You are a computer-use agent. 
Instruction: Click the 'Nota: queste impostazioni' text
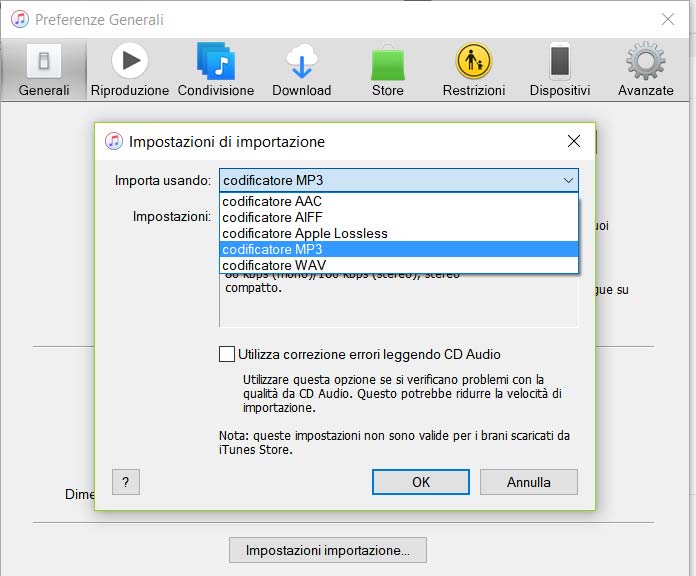394,442
